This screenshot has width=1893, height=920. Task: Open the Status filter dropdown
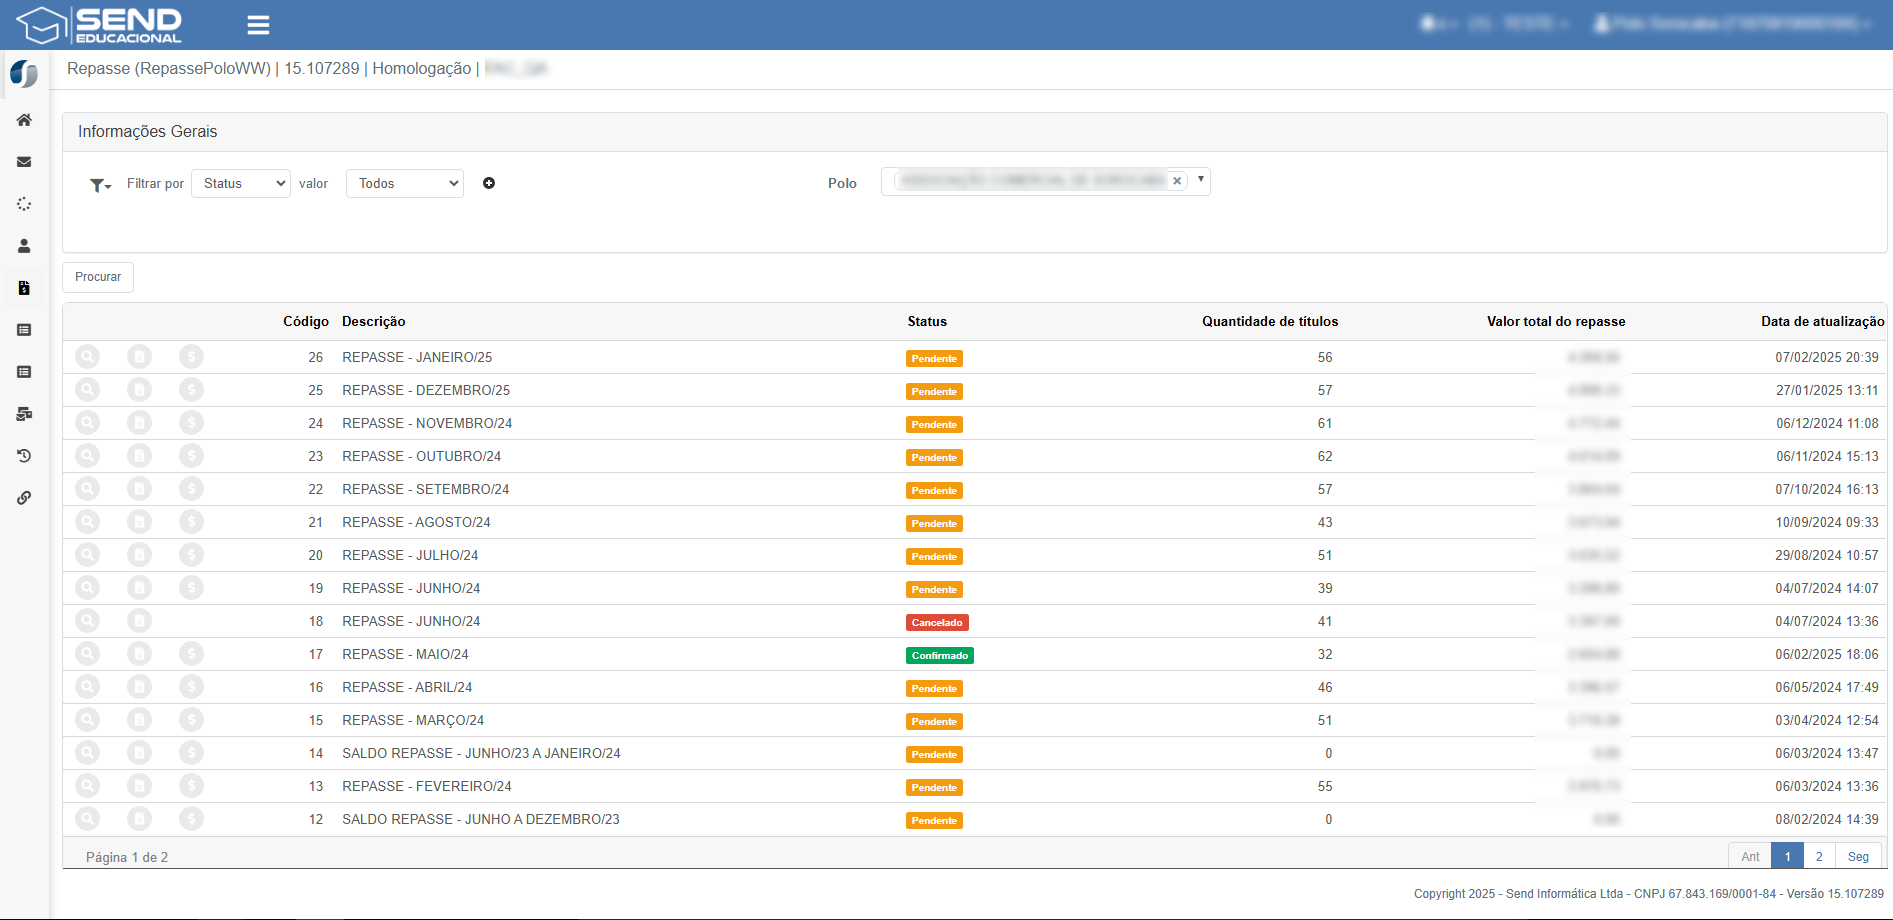pos(241,183)
